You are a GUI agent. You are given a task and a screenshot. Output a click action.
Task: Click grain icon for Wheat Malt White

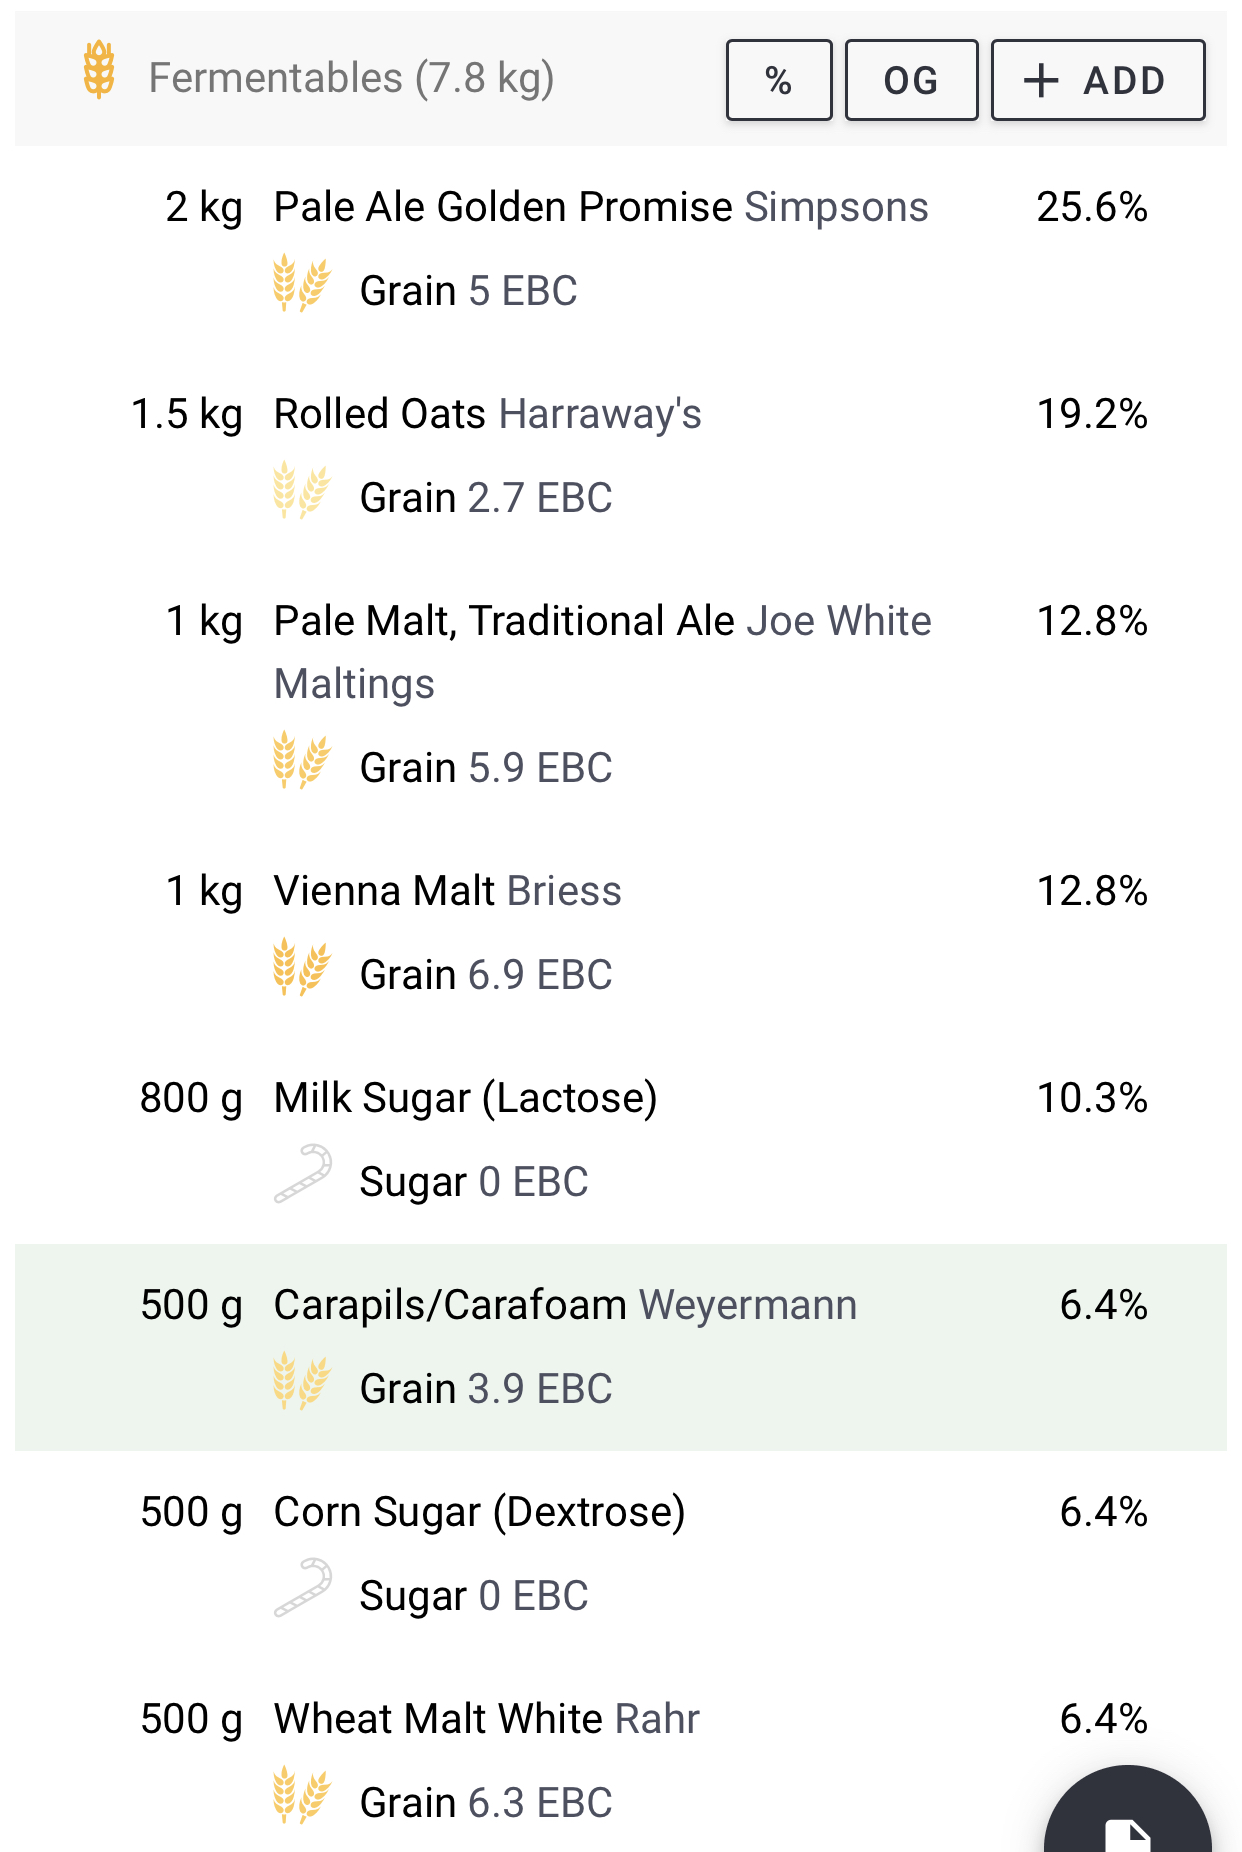[301, 1795]
